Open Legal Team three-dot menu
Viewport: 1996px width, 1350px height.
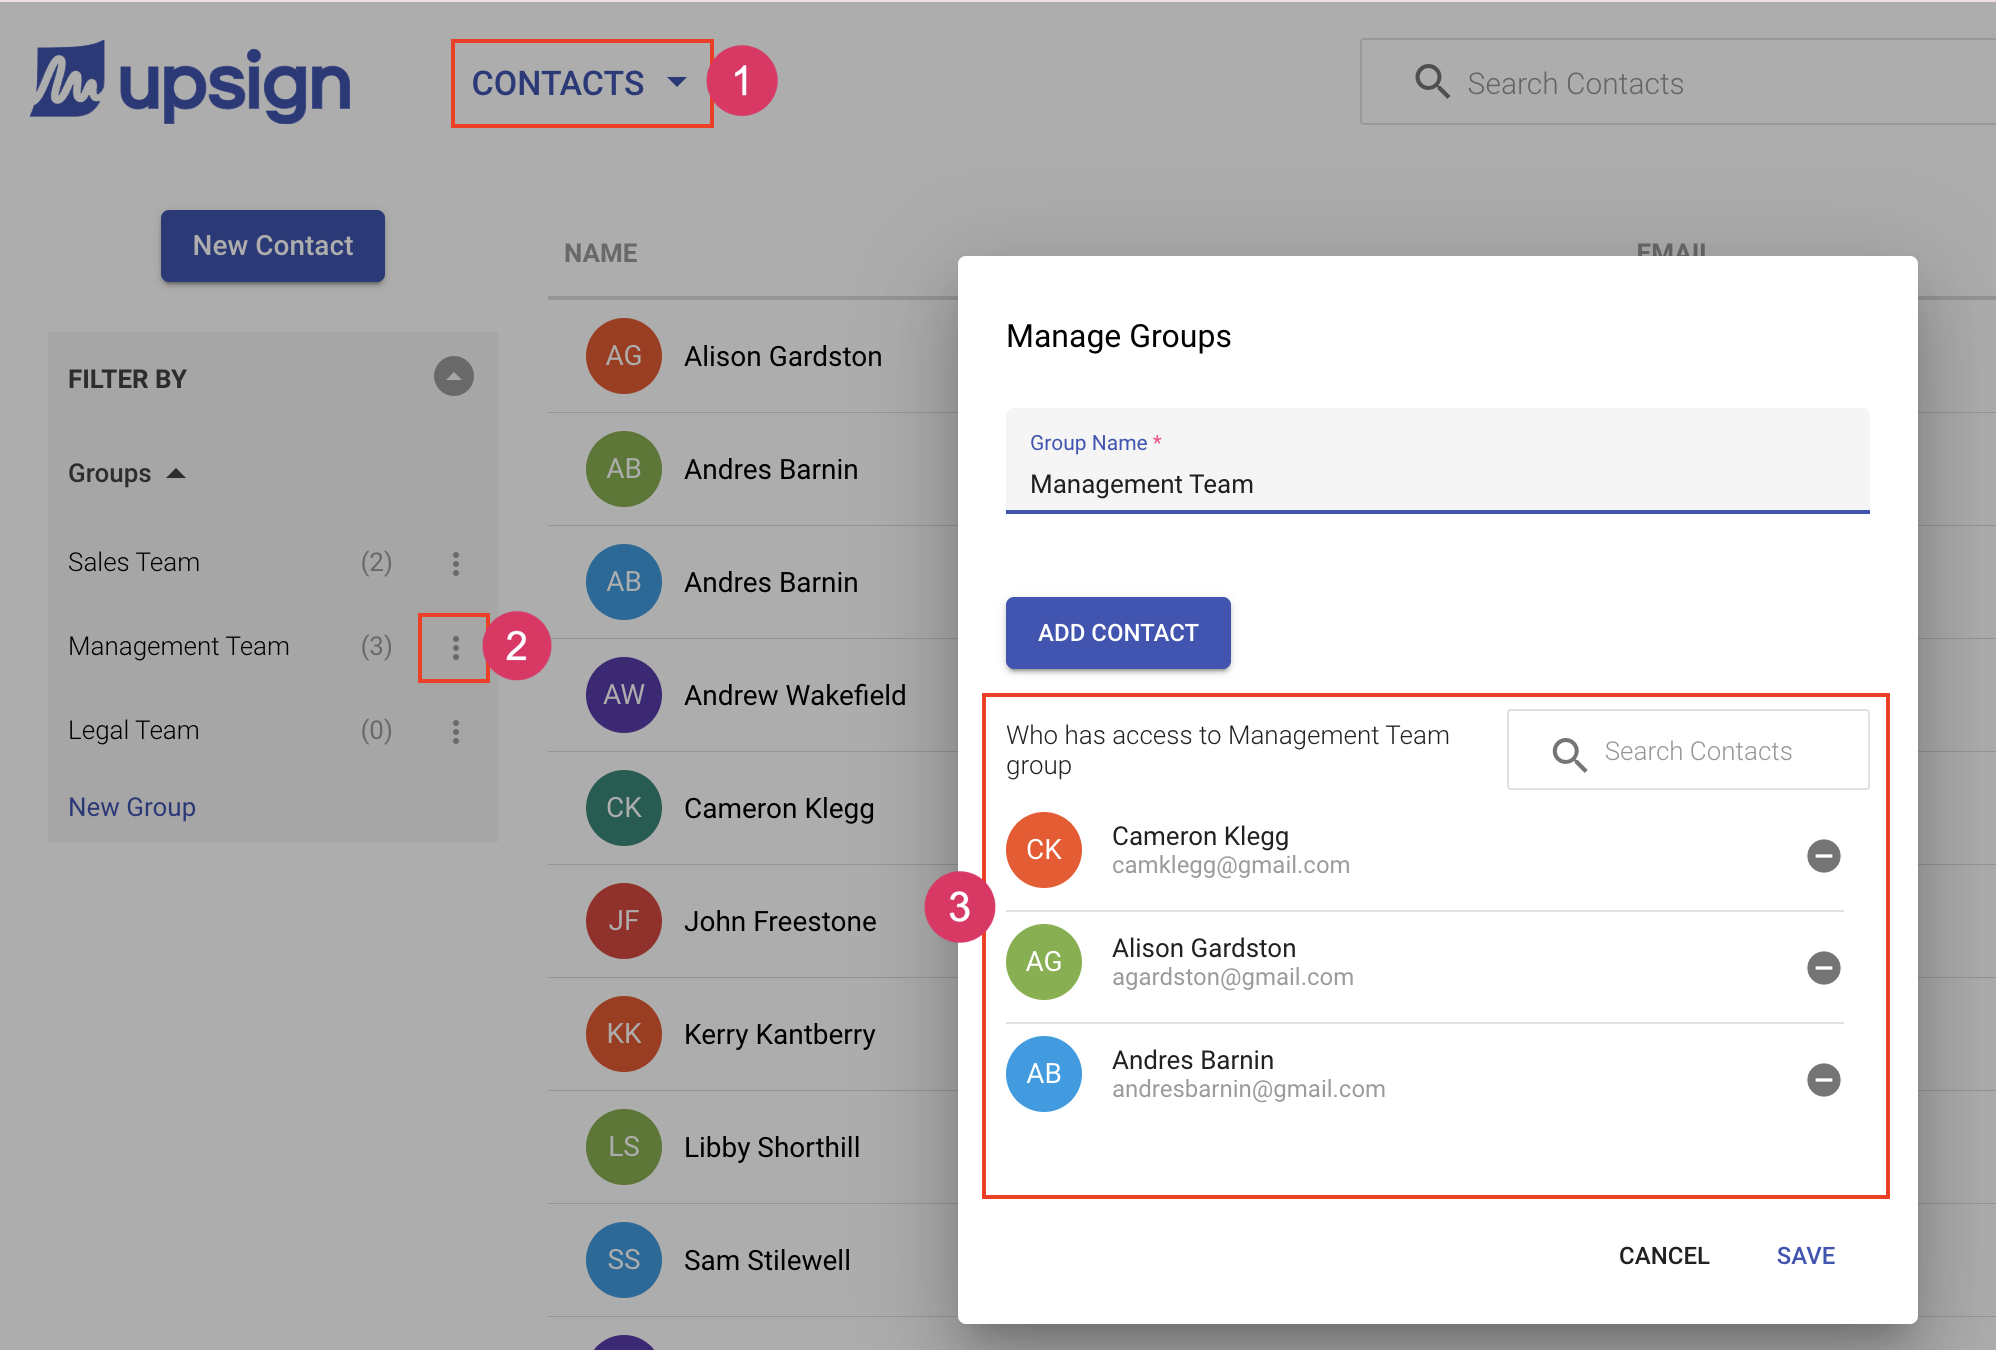pyautogui.click(x=456, y=731)
